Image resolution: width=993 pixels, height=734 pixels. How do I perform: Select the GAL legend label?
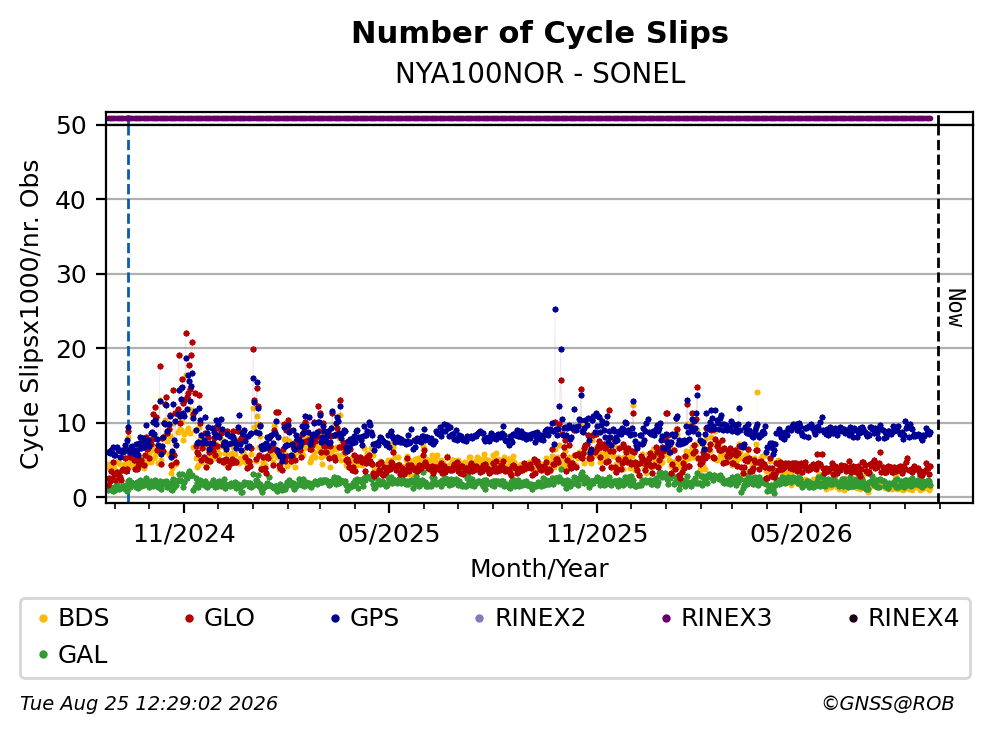(x=83, y=655)
